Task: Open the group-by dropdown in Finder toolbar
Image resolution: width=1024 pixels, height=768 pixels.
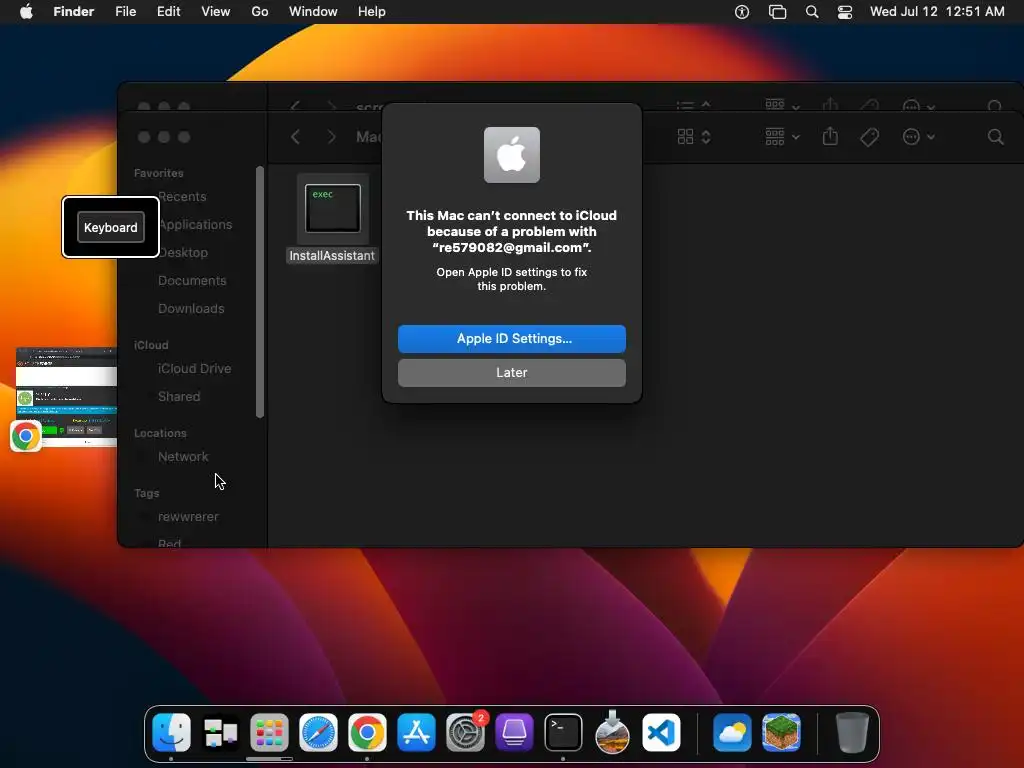Action: [782, 136]
